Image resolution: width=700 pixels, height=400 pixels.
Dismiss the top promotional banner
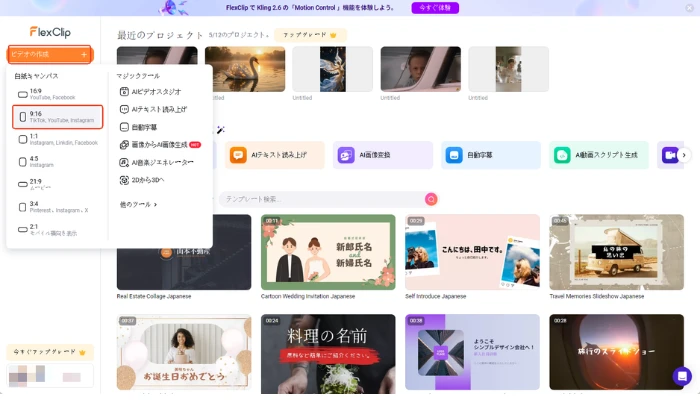(x=689, y=8)
